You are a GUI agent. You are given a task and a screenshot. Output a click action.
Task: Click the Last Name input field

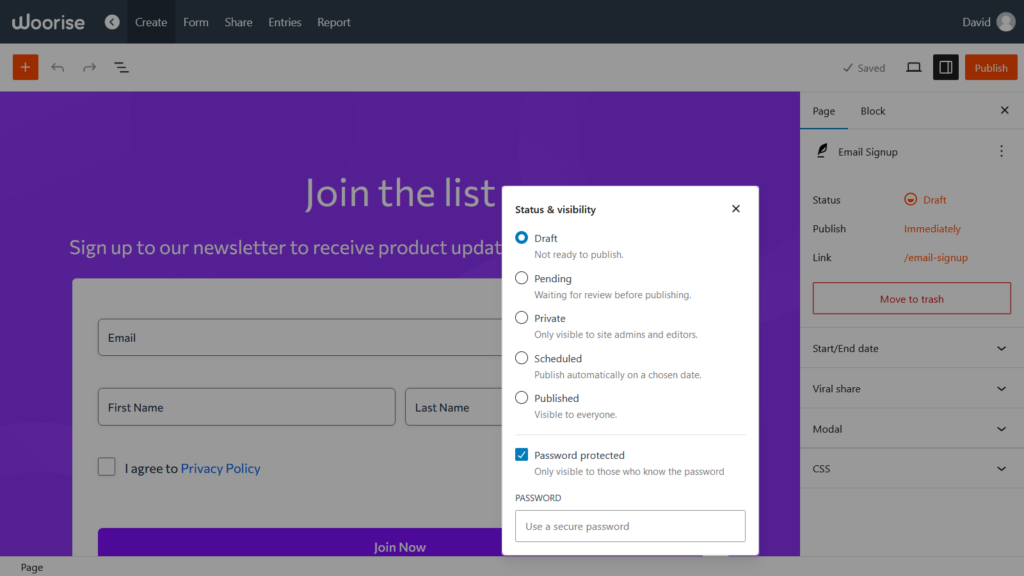coord(454,407)
